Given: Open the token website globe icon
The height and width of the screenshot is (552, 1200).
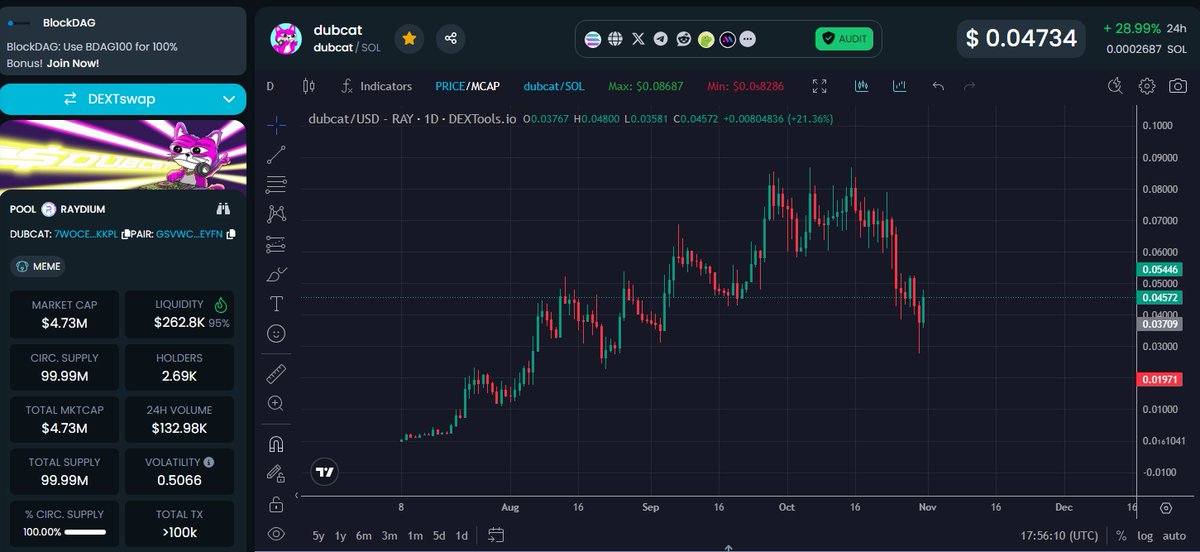Looking at the screenshot, I should [615, 39].
